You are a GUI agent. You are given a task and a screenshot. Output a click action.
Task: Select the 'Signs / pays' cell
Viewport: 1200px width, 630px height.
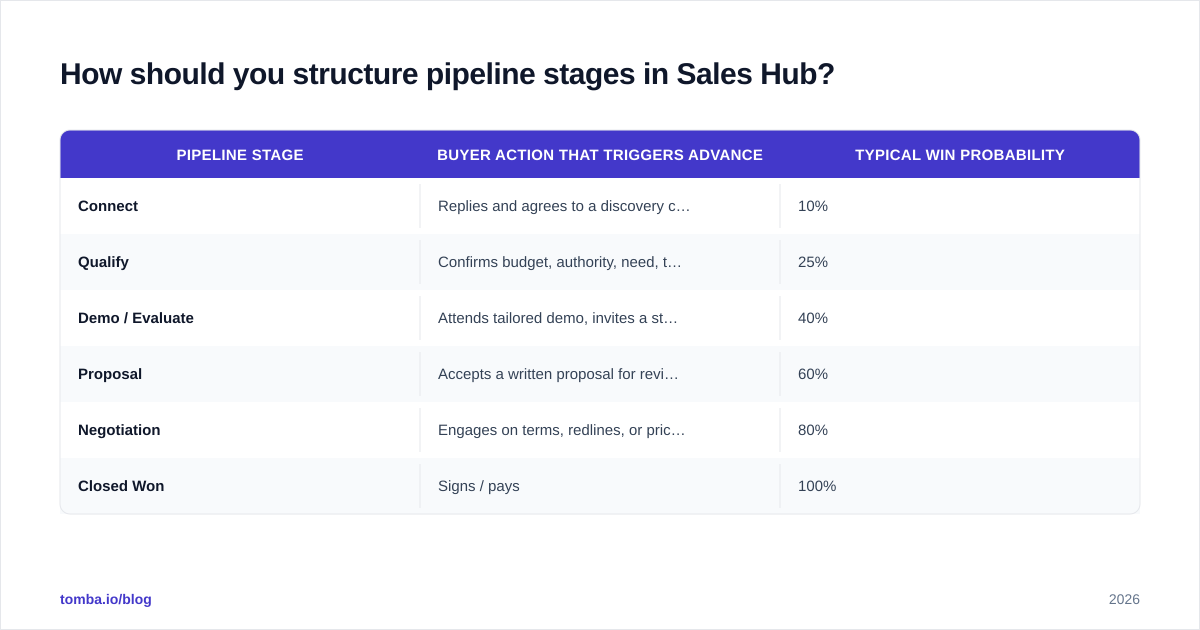pyautogui.click(x=600, y=486)
